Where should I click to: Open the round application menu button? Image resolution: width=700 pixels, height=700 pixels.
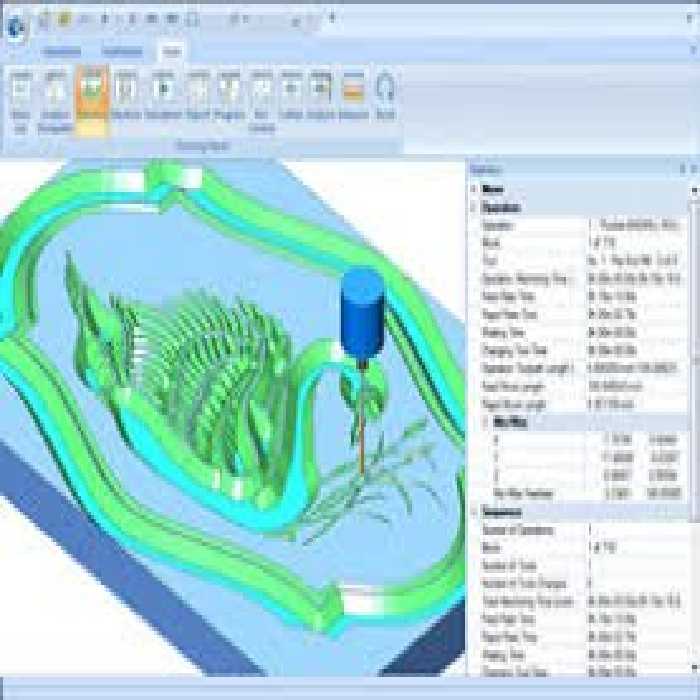tap(15, 25)
